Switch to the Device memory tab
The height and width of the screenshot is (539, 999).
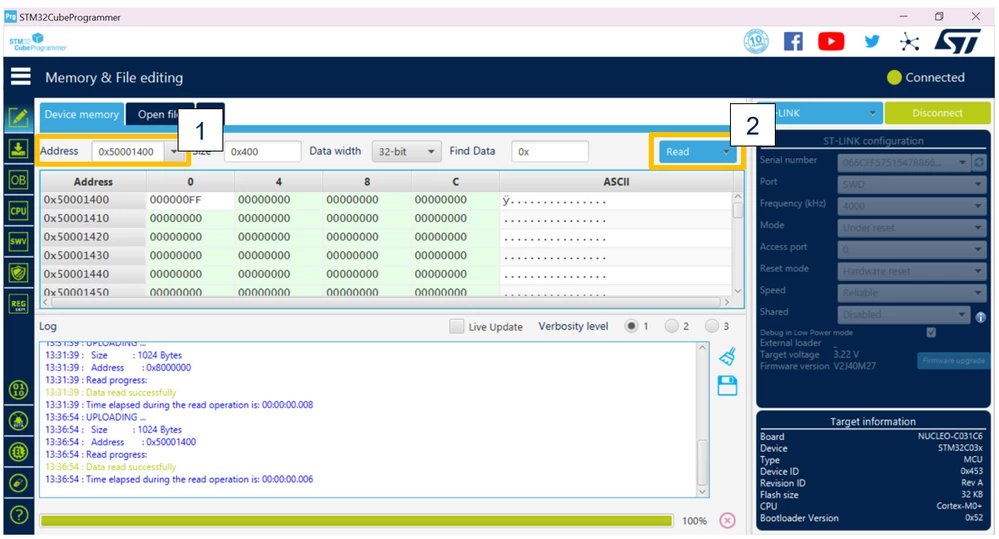coord(82,115)
